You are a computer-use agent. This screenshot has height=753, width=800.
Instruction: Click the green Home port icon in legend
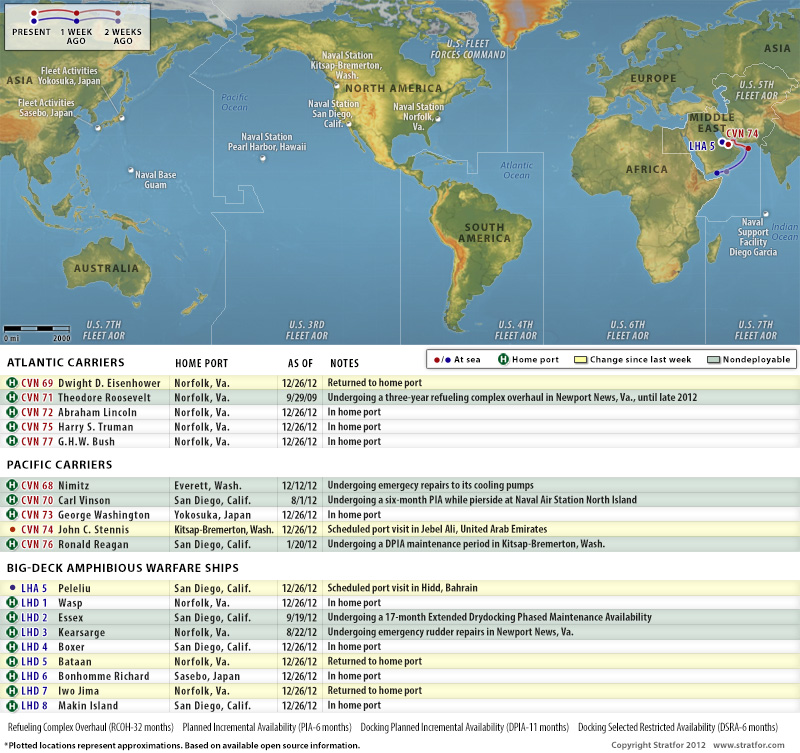click(x=505, y=359)
